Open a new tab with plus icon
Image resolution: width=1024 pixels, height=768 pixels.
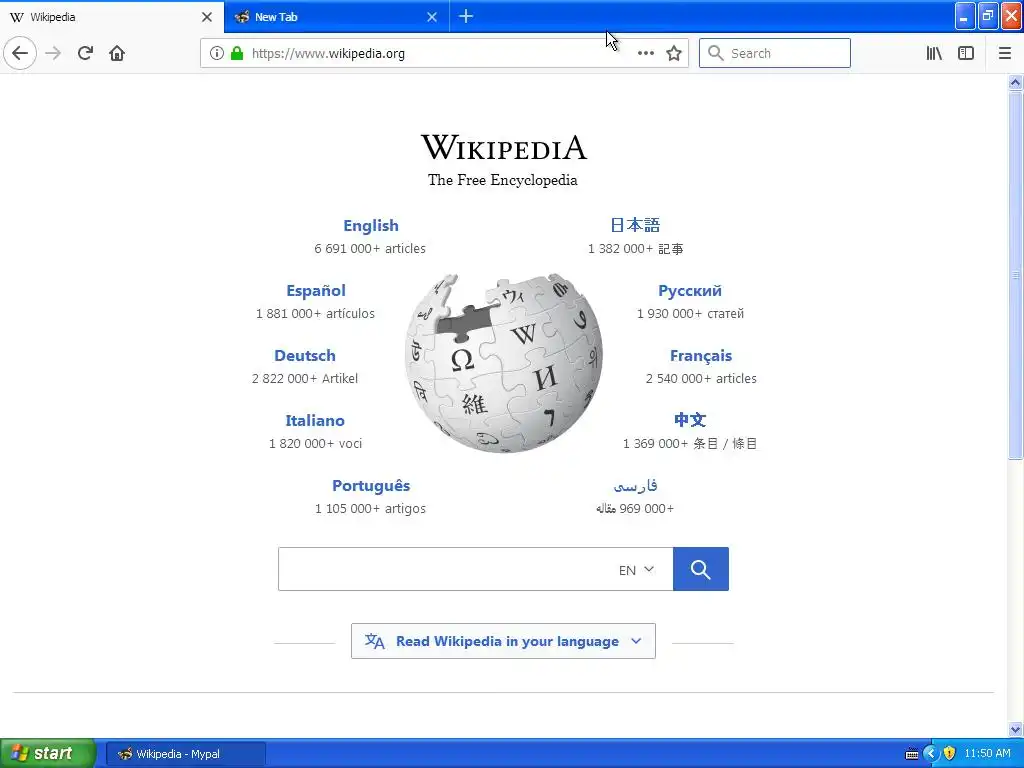[466, 16]
